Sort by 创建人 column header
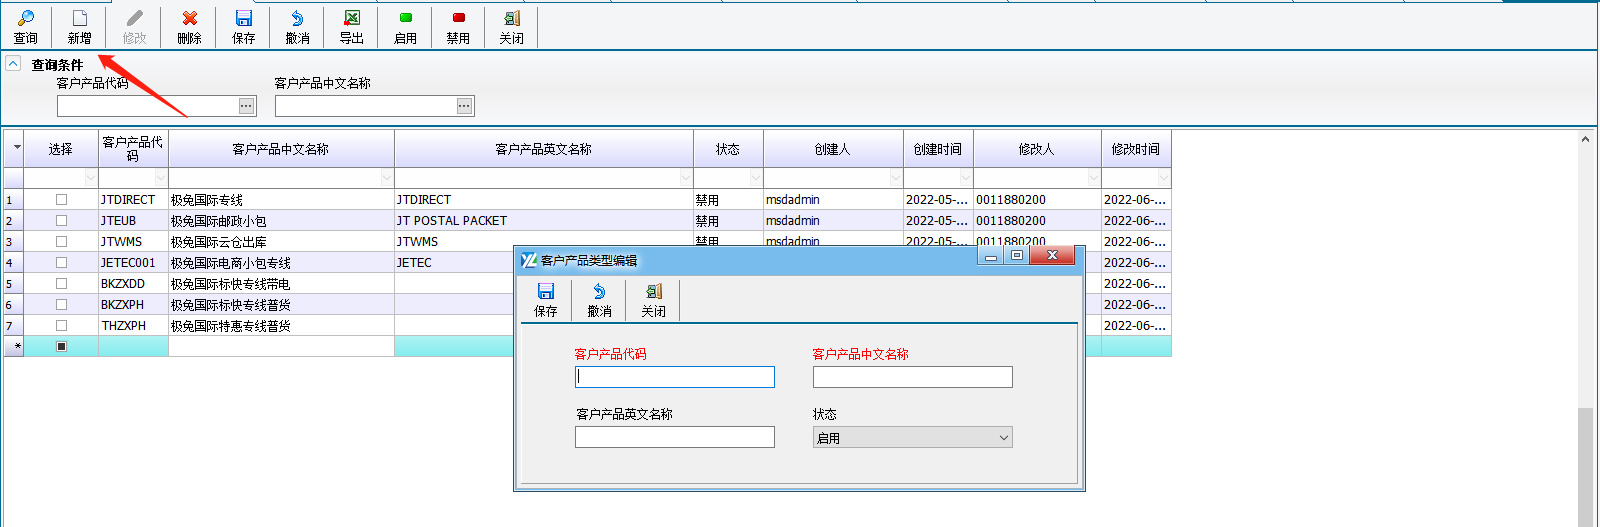The width and height of the screenshot is (1600, 527). click(x=833, y=149)
